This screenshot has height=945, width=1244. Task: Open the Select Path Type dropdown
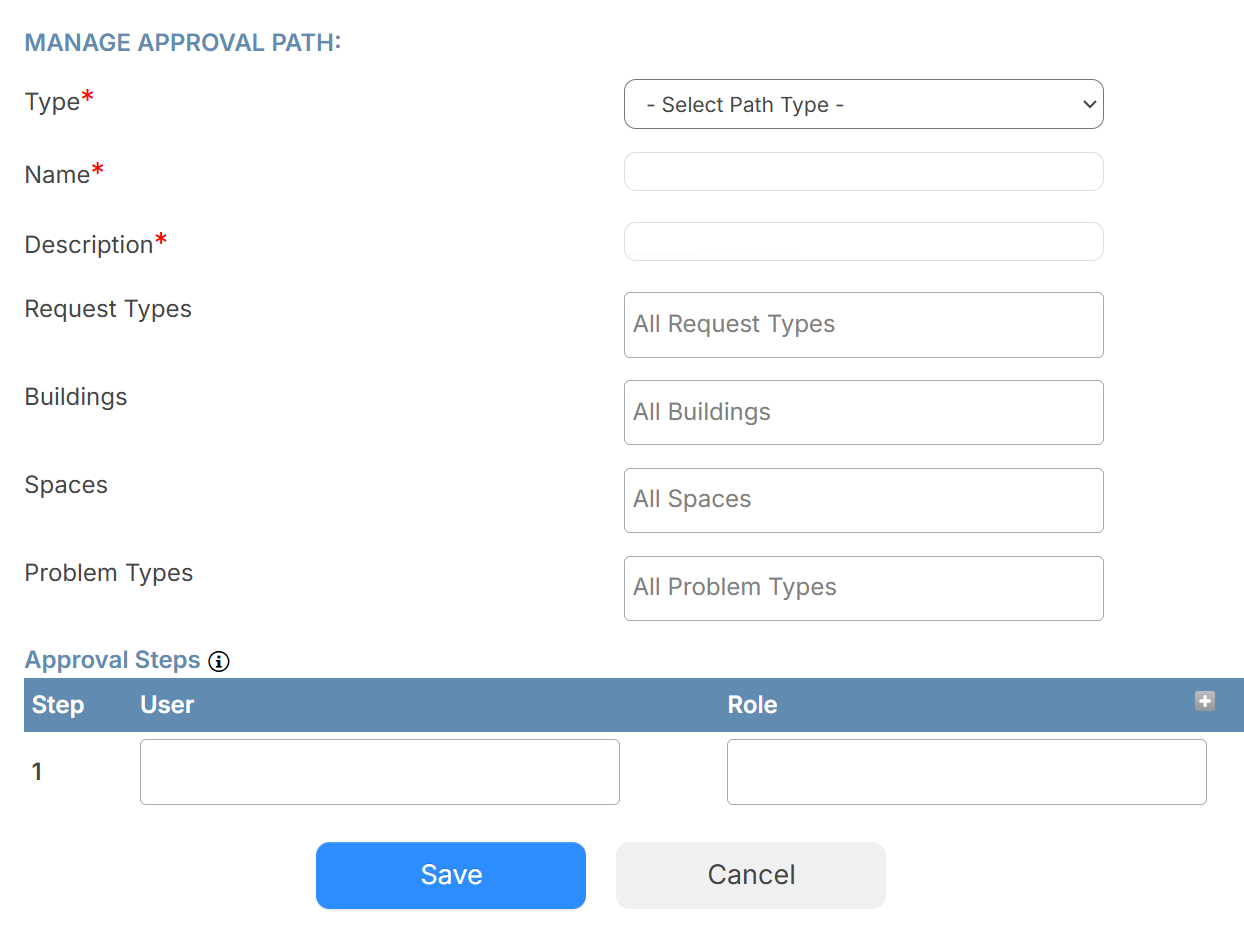point(863,104)
